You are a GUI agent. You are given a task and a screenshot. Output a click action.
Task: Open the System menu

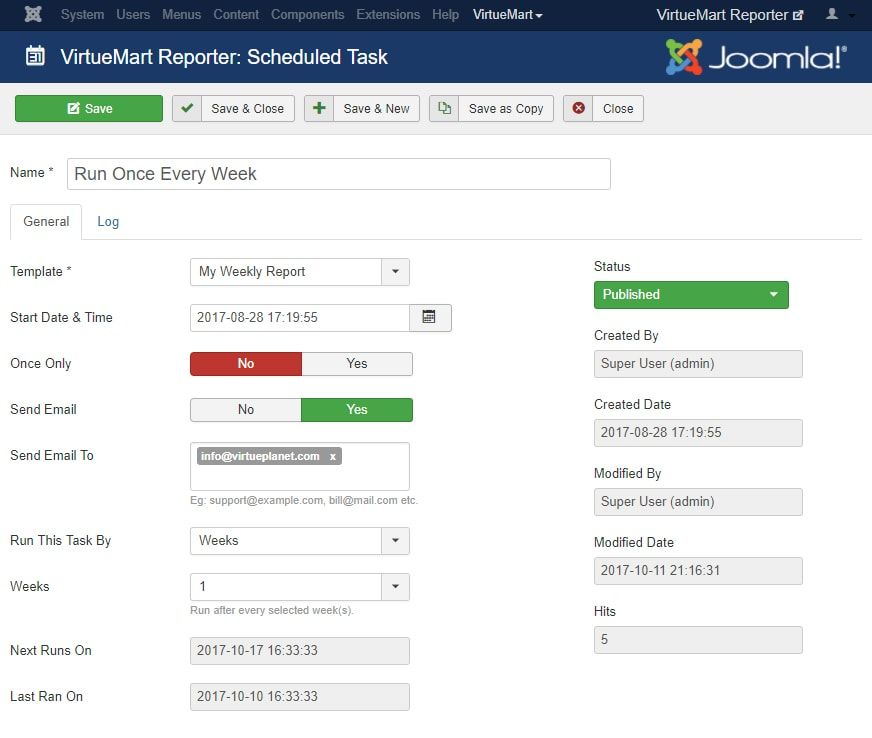82,14
